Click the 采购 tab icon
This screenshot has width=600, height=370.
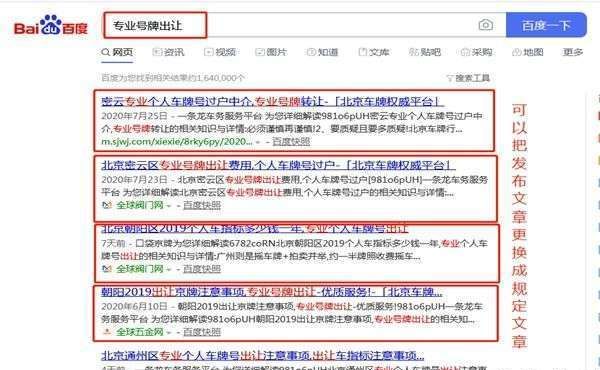point(465,52)
